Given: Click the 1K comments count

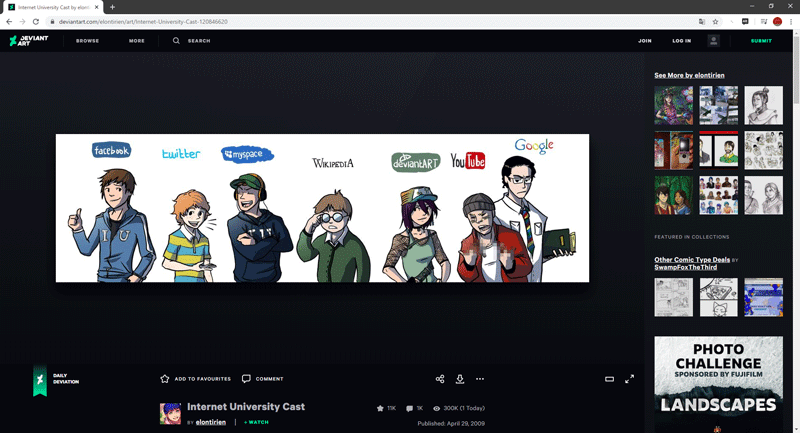Looking at the screenshot, I should tap(414, 408).
